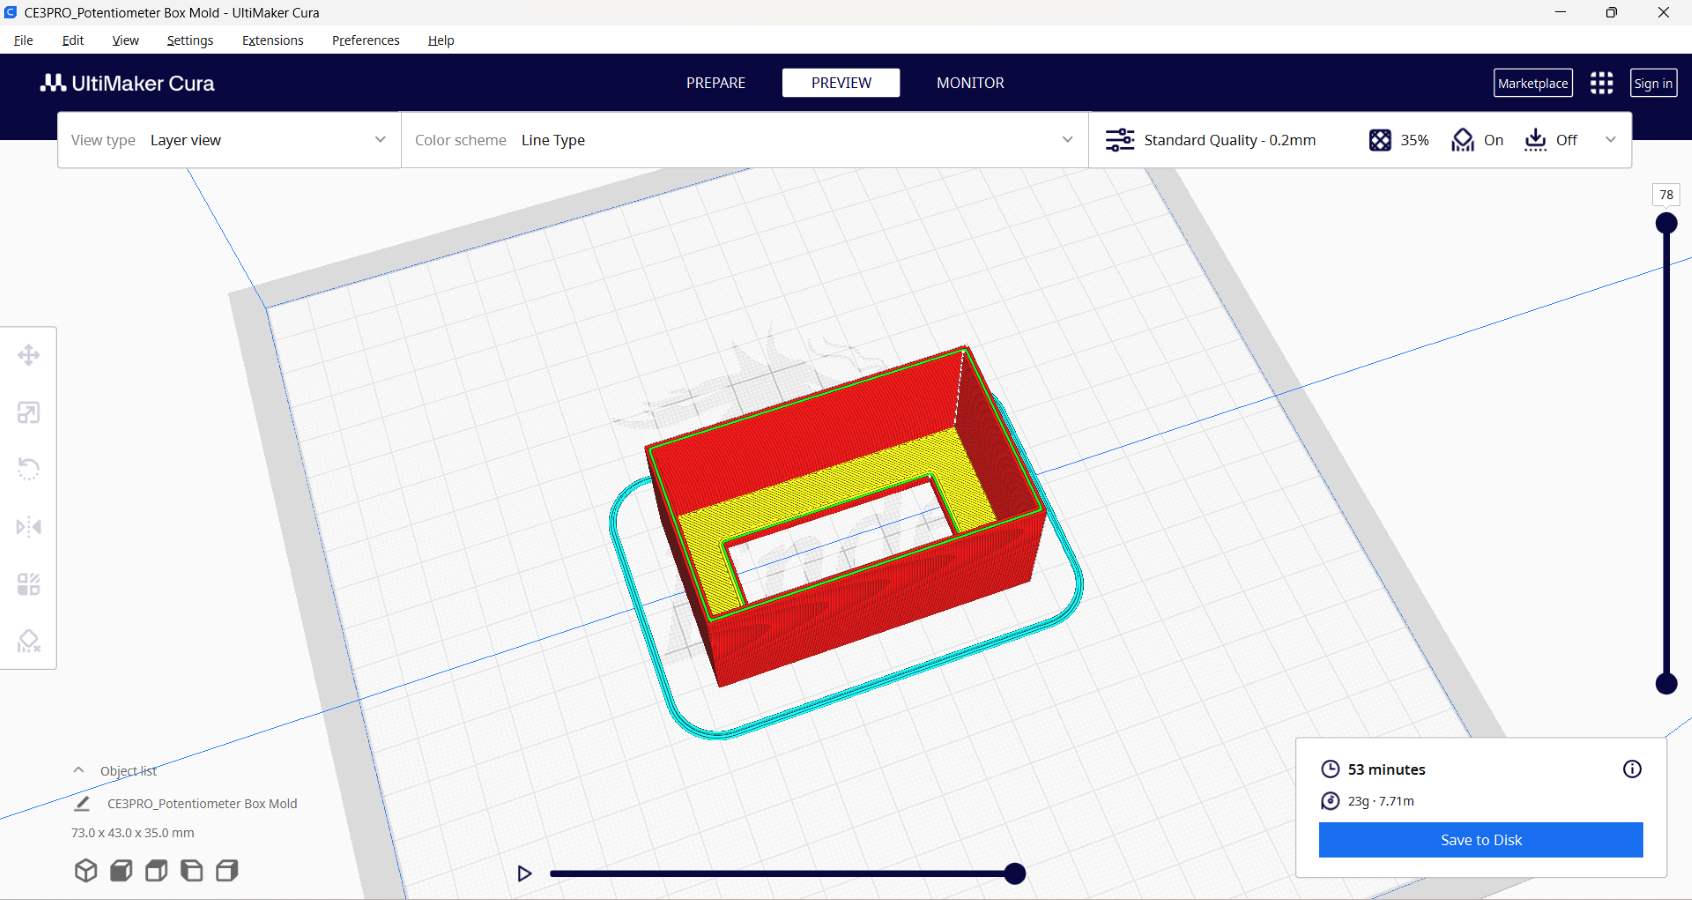Screen dimensions: 1692x900
Task: Switch to the PREVIEW stage
Action: coord(841,83)
